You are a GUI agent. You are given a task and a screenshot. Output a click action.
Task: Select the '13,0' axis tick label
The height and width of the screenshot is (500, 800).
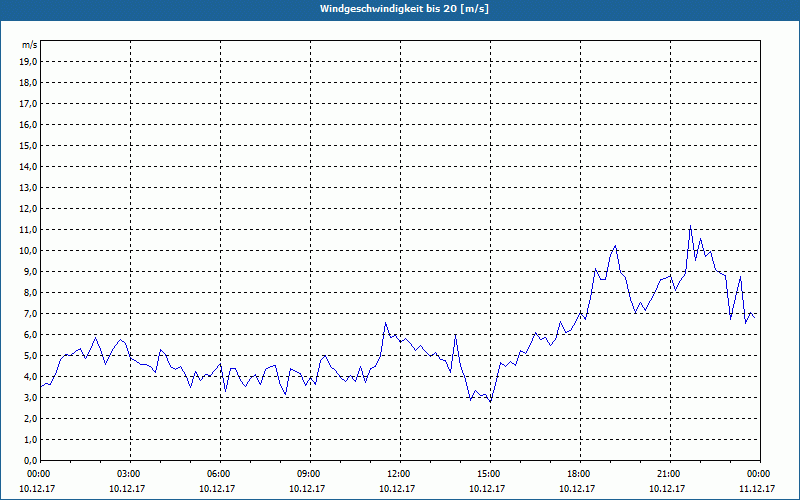click(x=29, y=187)
